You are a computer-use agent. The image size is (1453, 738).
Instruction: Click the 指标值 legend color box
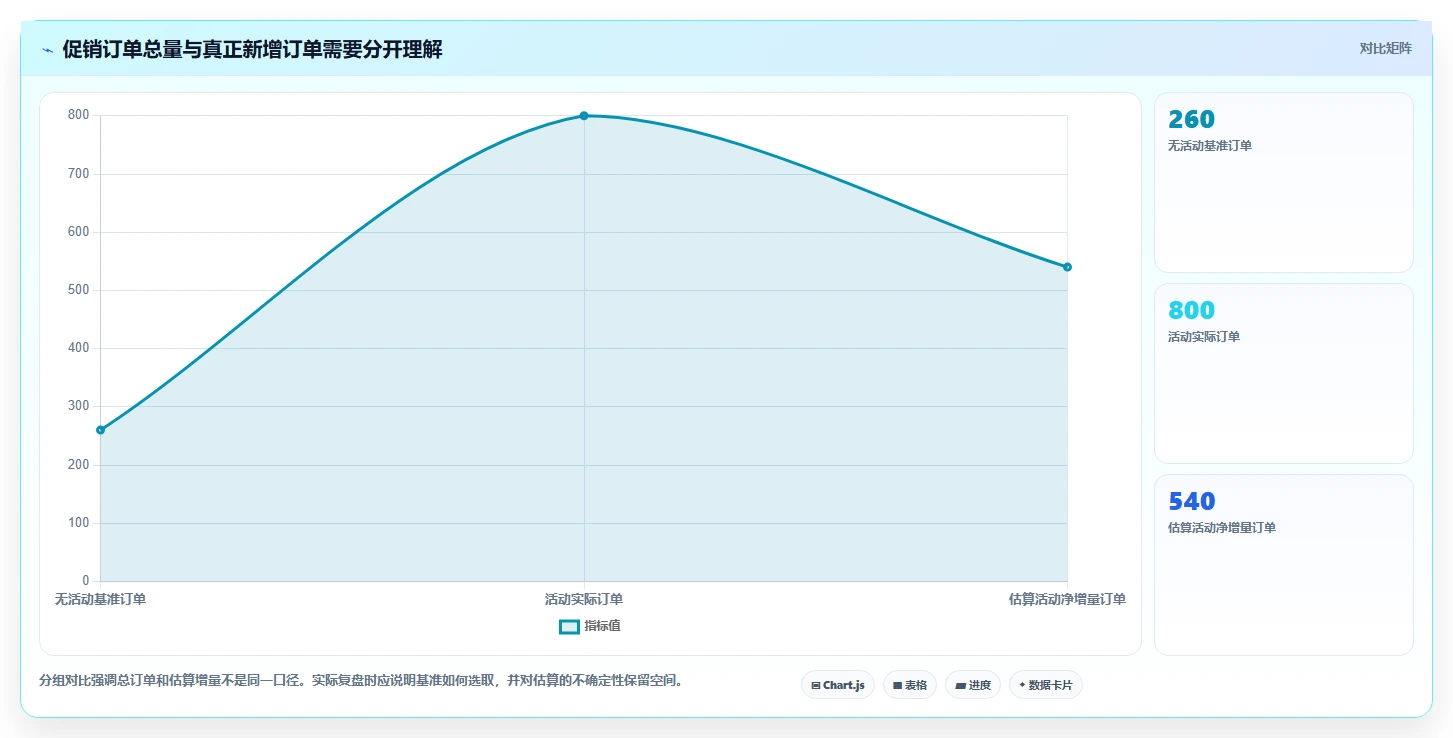[569, 626]
